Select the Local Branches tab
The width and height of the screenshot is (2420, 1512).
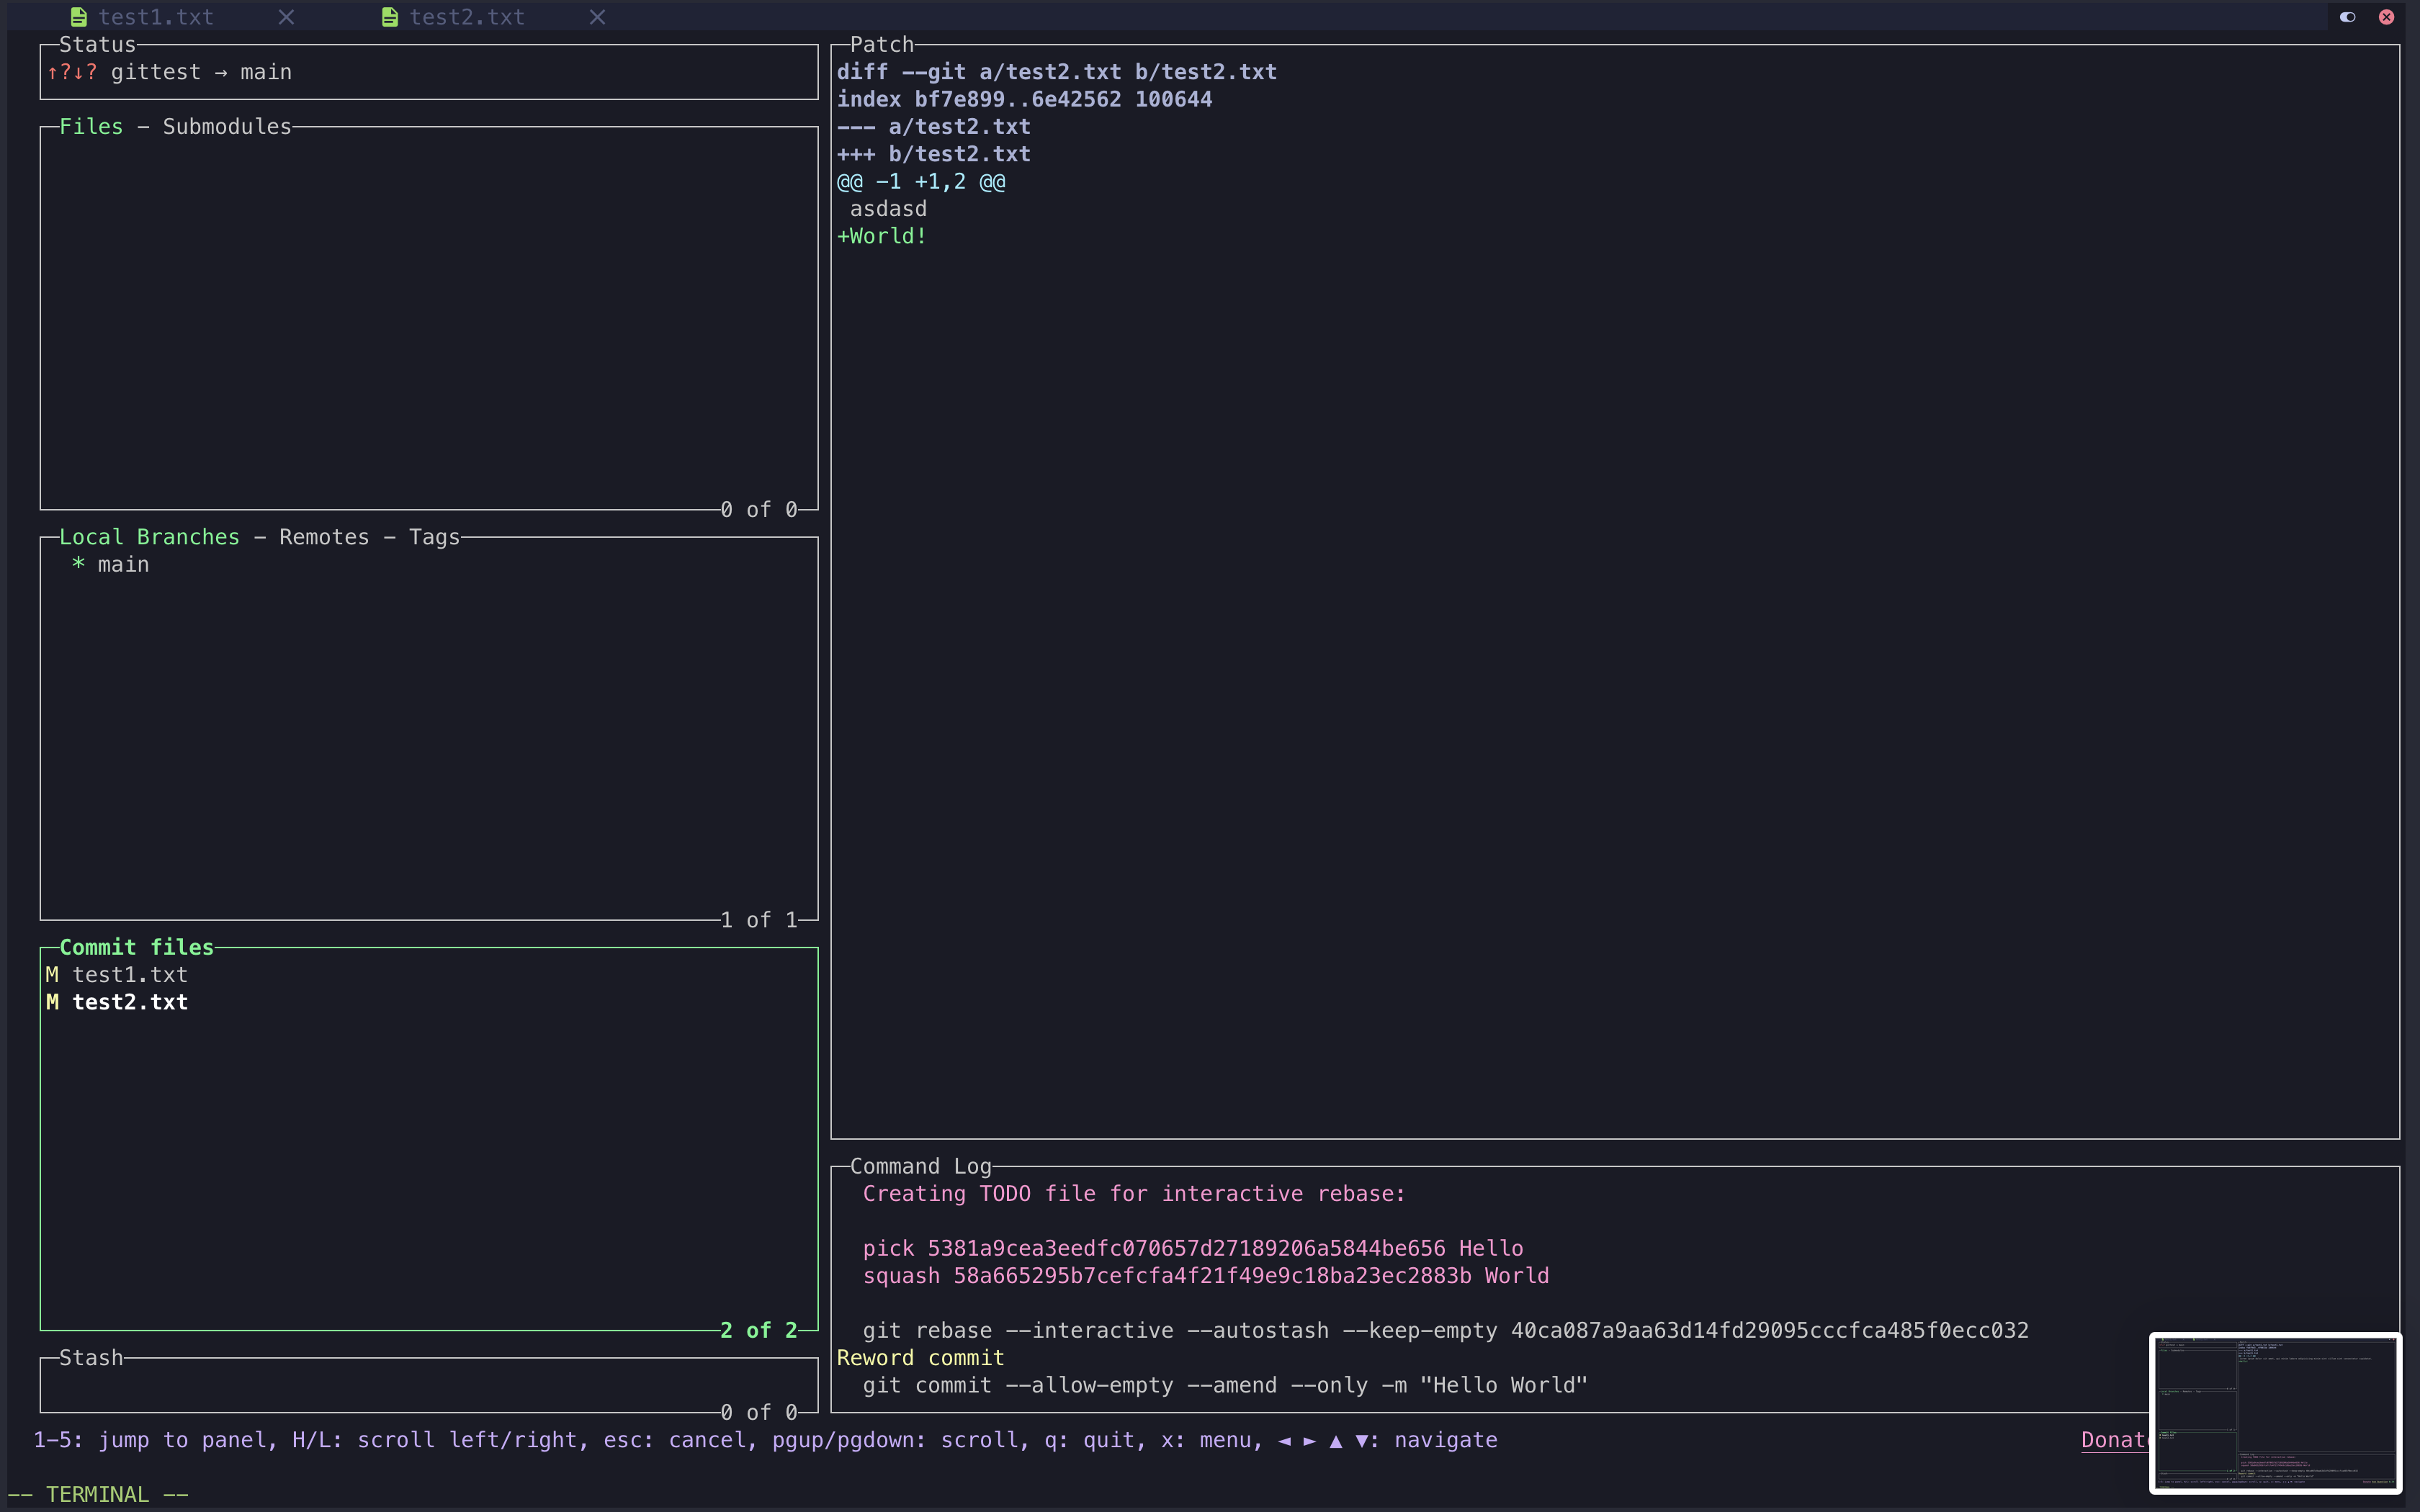149,537
